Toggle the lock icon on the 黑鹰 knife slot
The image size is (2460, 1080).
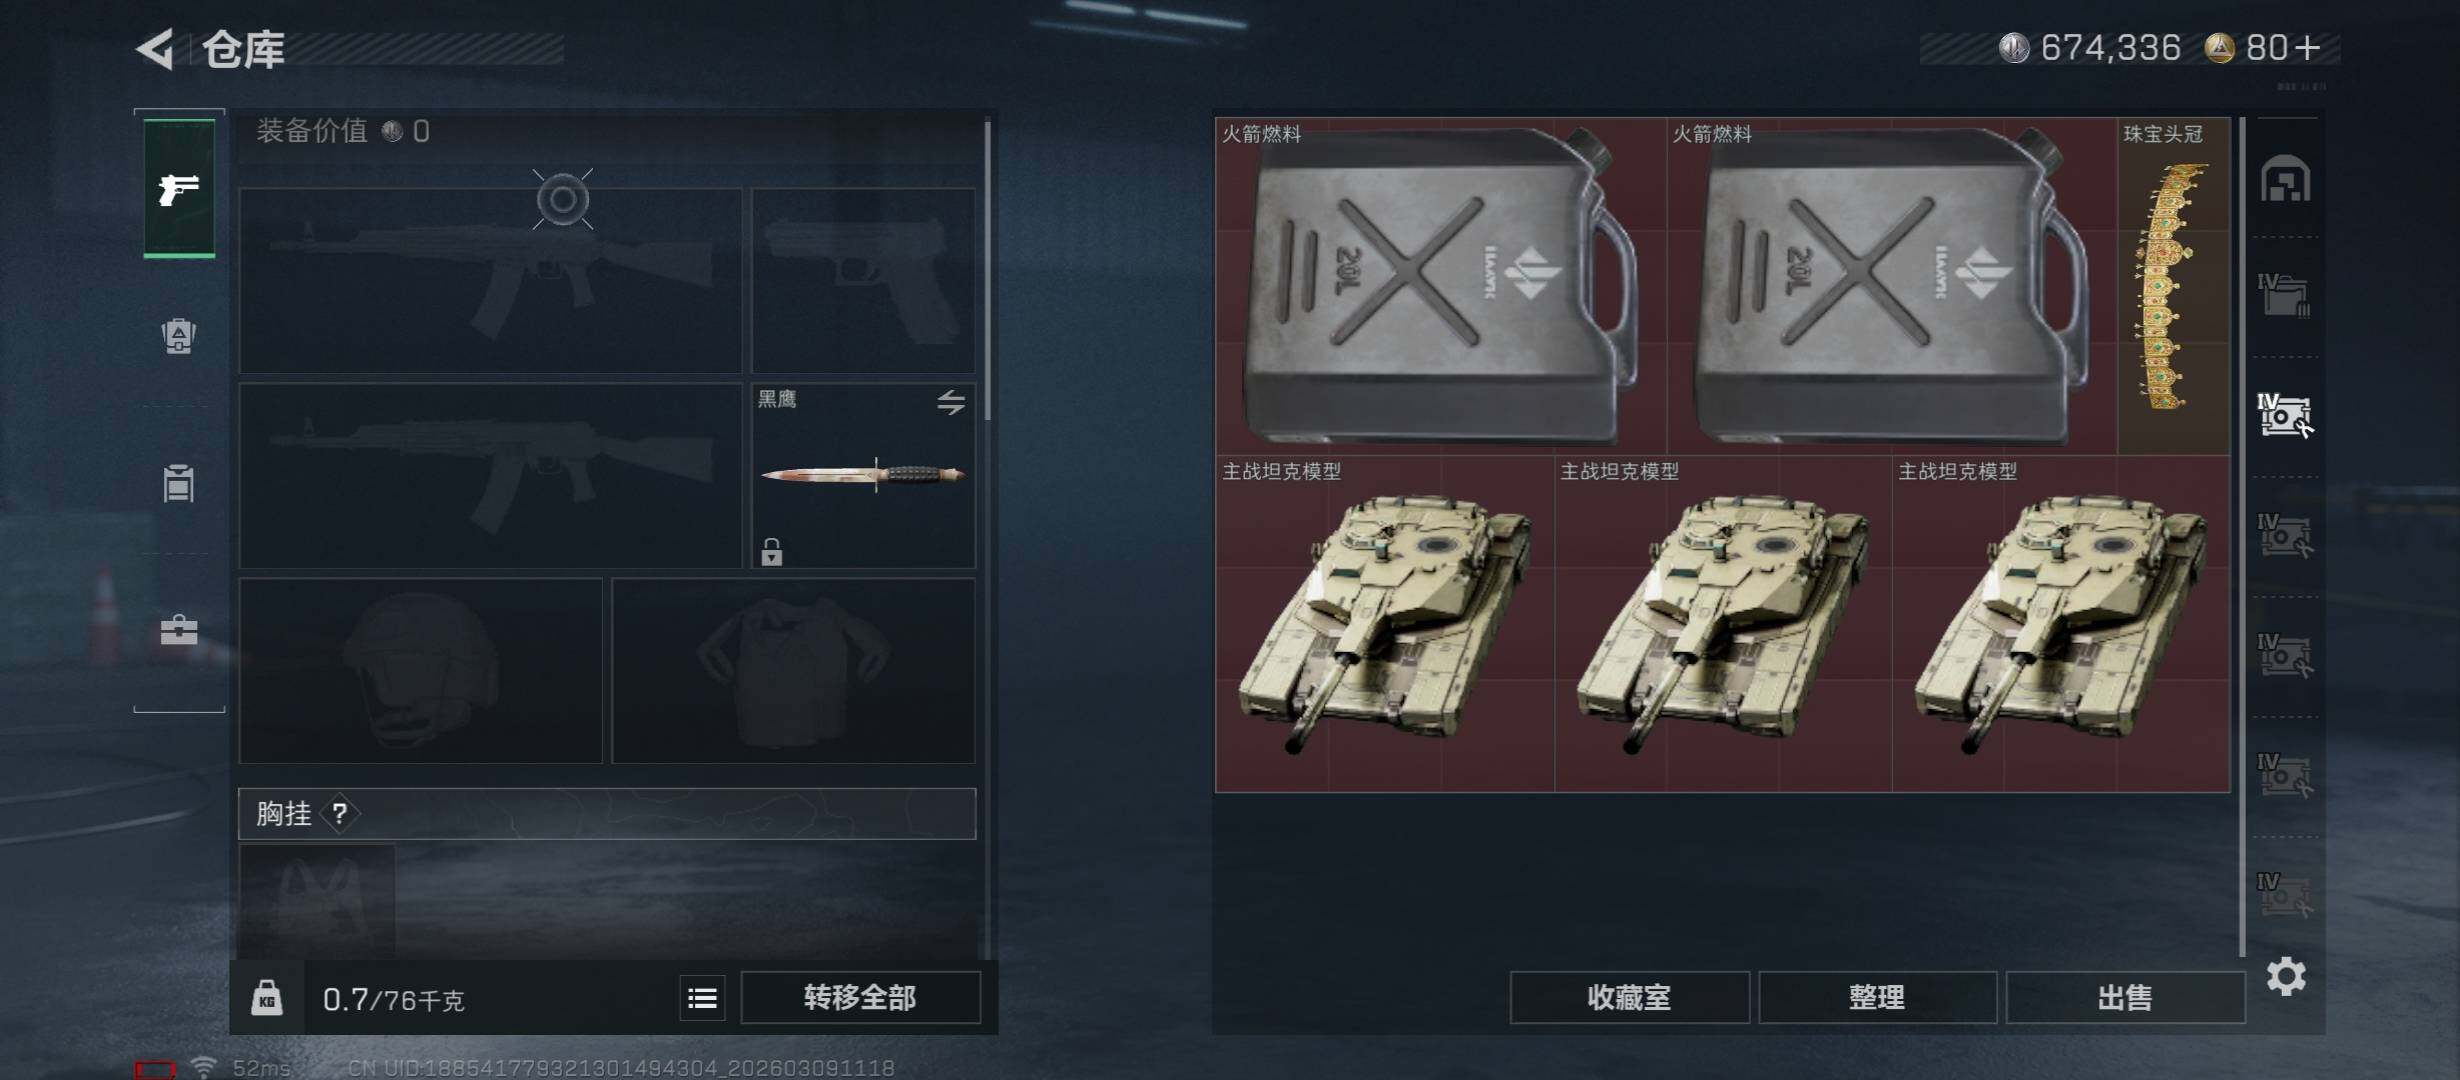coord(771,551)
